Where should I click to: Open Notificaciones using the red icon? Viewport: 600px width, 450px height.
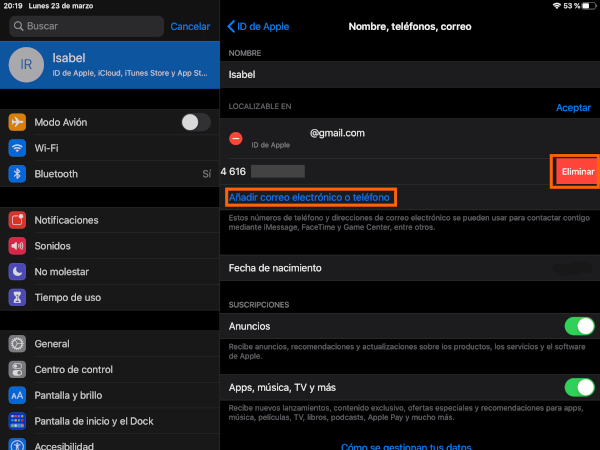(x=17, y=220)
